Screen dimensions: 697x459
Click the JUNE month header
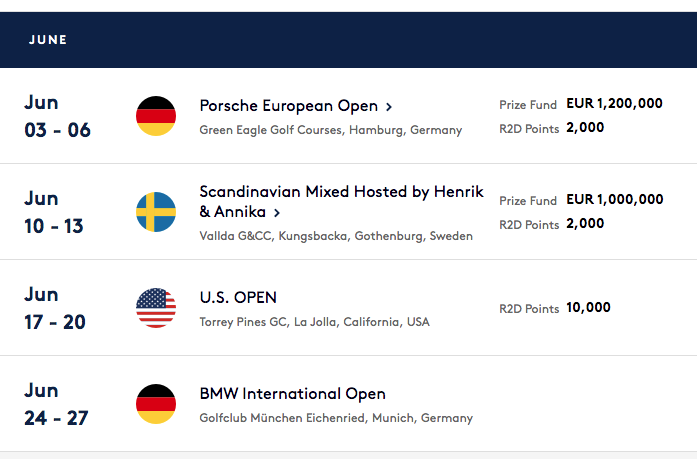tap(48, 40)
